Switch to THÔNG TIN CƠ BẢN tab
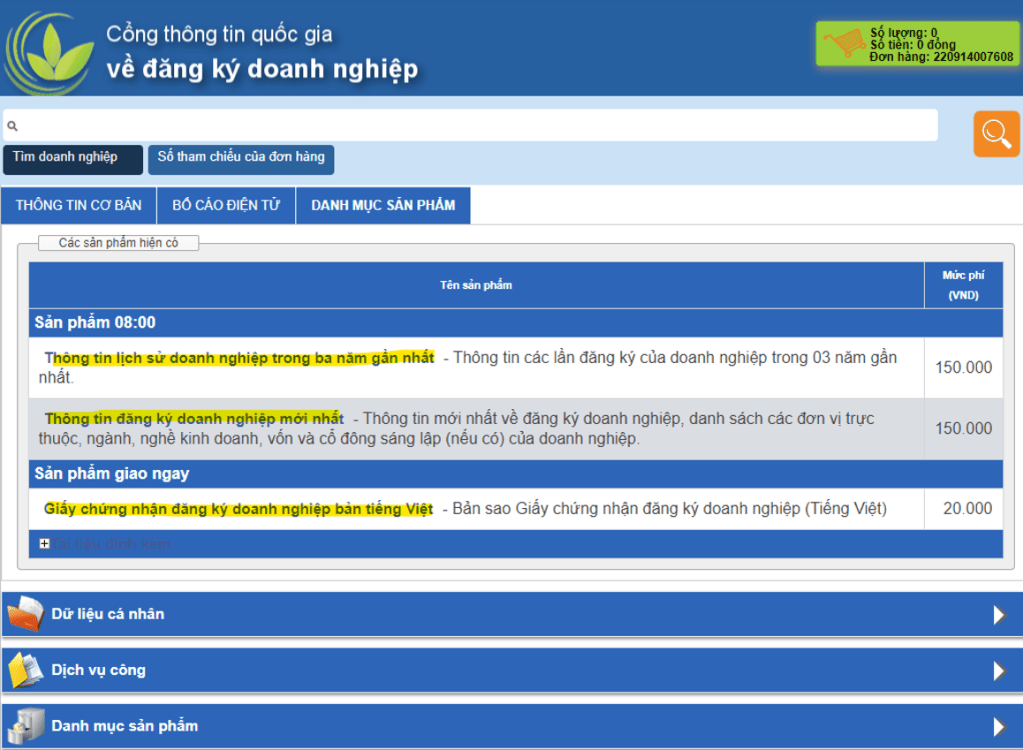The height and width of the screenshot is (750, 1023). [79, 205]
